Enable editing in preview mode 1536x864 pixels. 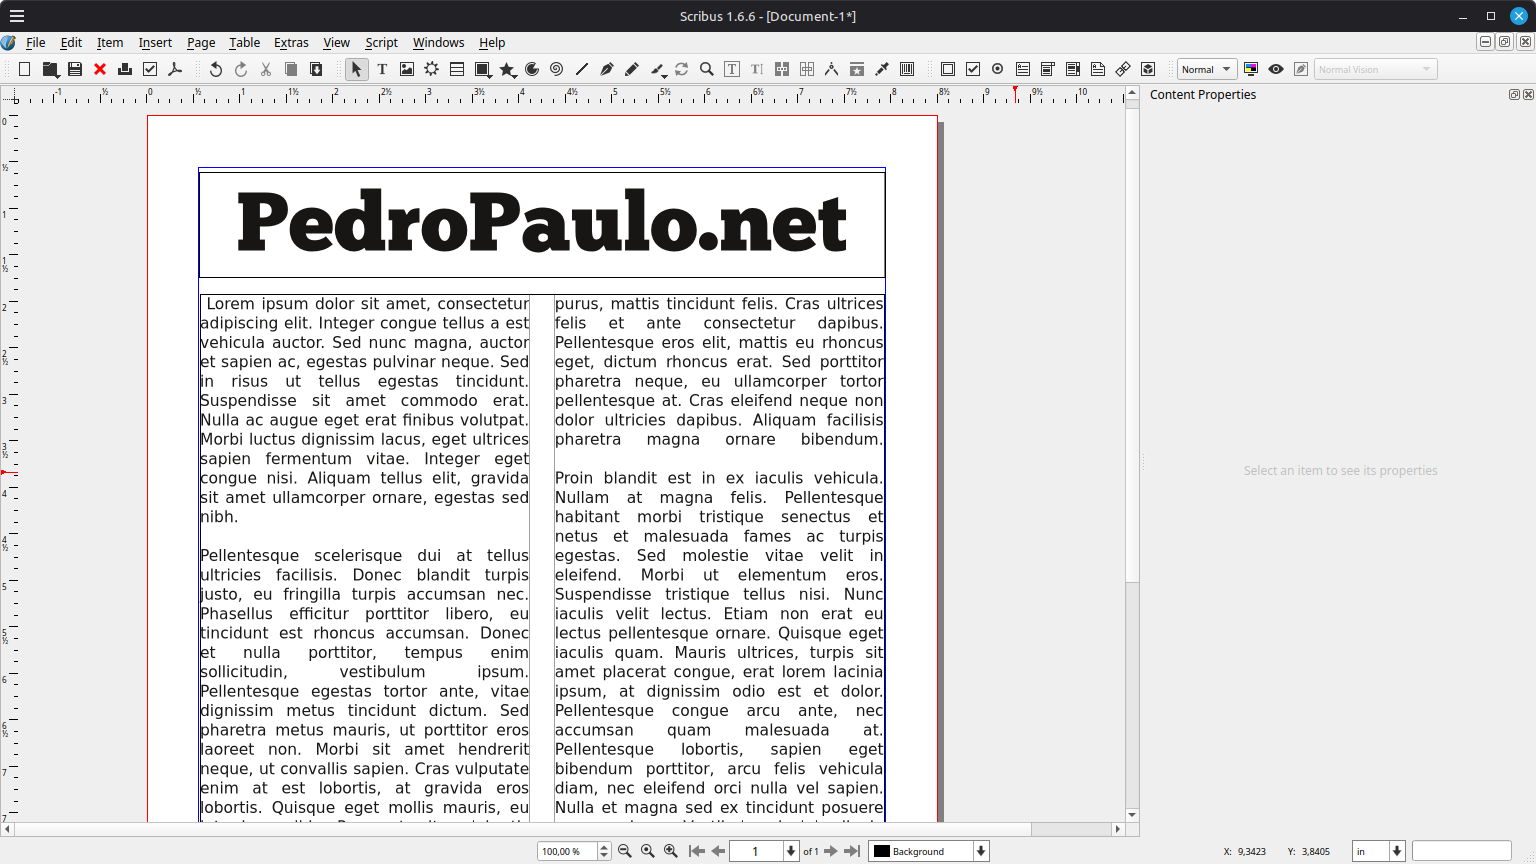pos(1301,69)
